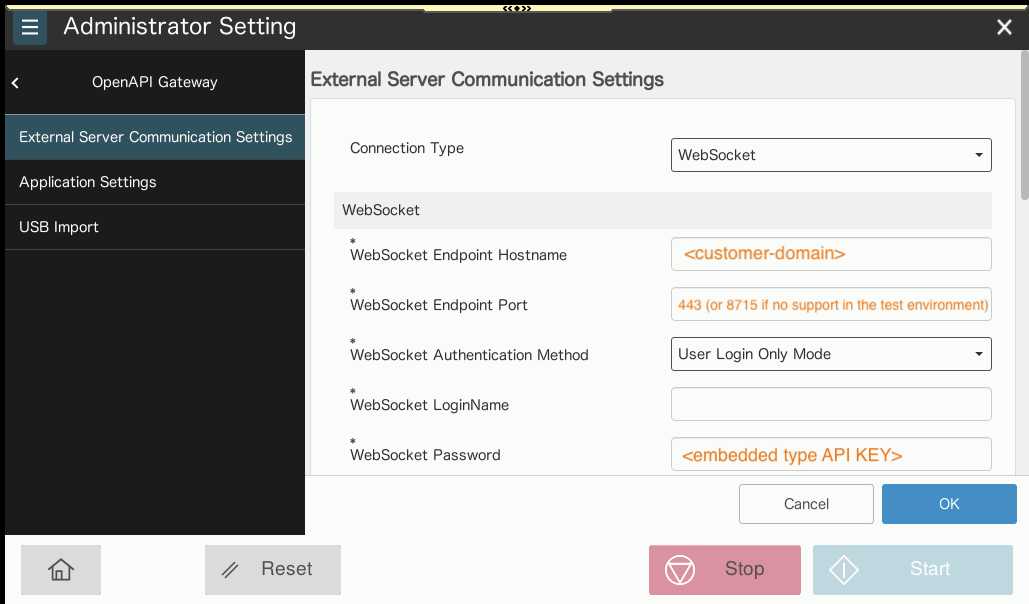Expand WebSocket Authentication Method dropdown
The width and height of the screenshot is (1029, 604).
coord(830,354)
